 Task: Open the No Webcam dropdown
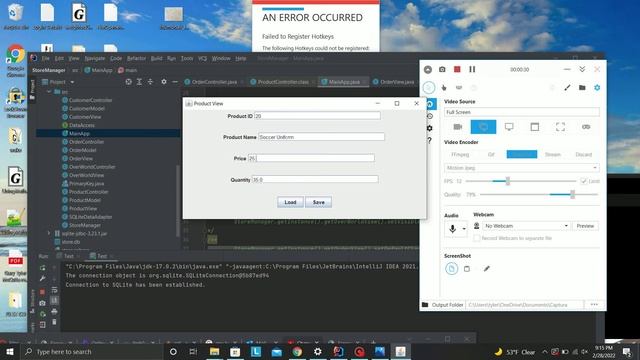point(527,226)
